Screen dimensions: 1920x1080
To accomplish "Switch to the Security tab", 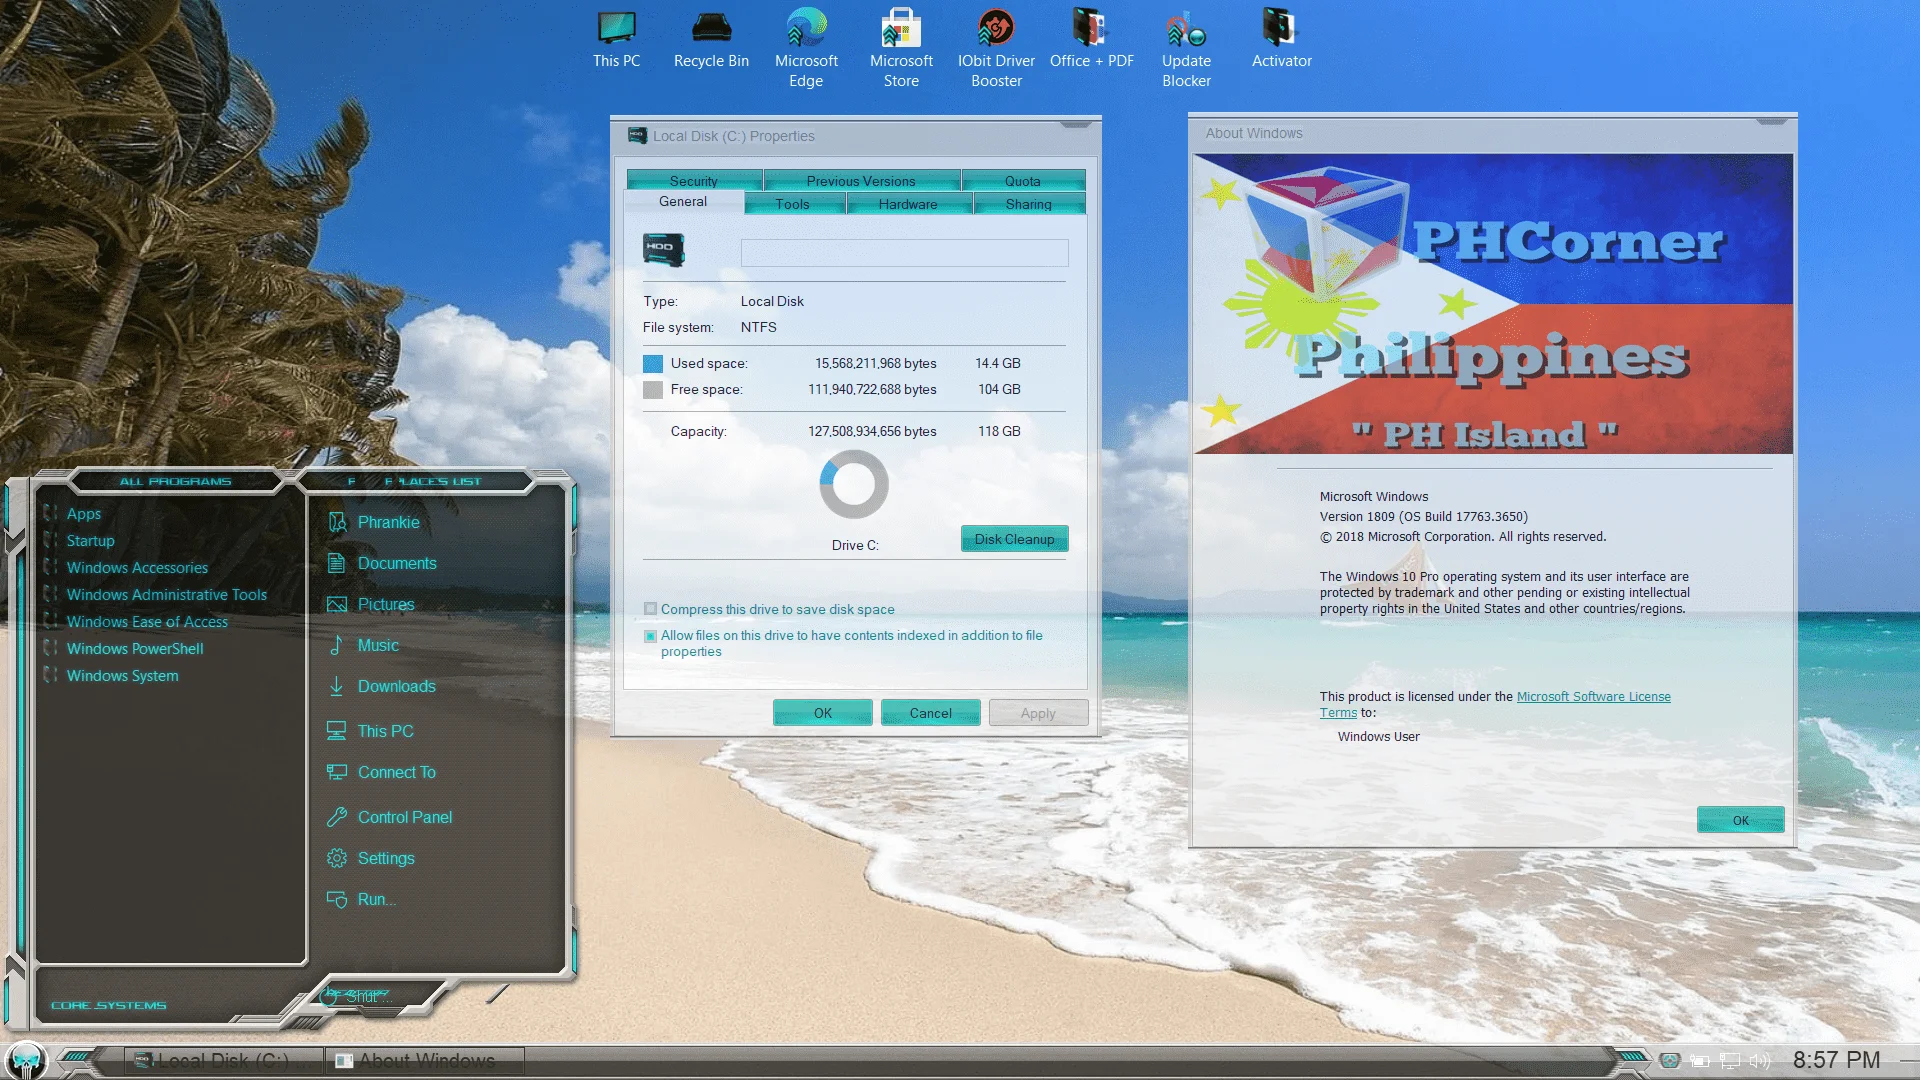I will coord(694,181).
